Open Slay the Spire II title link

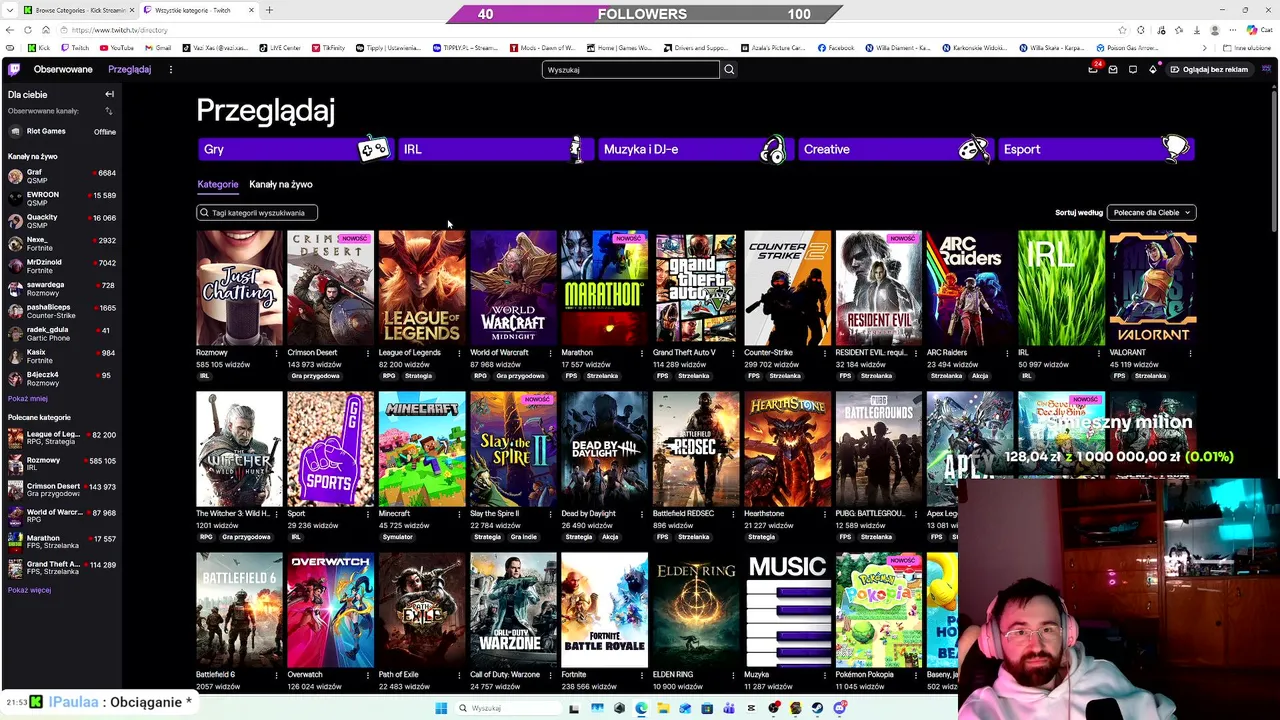(494, 513)
